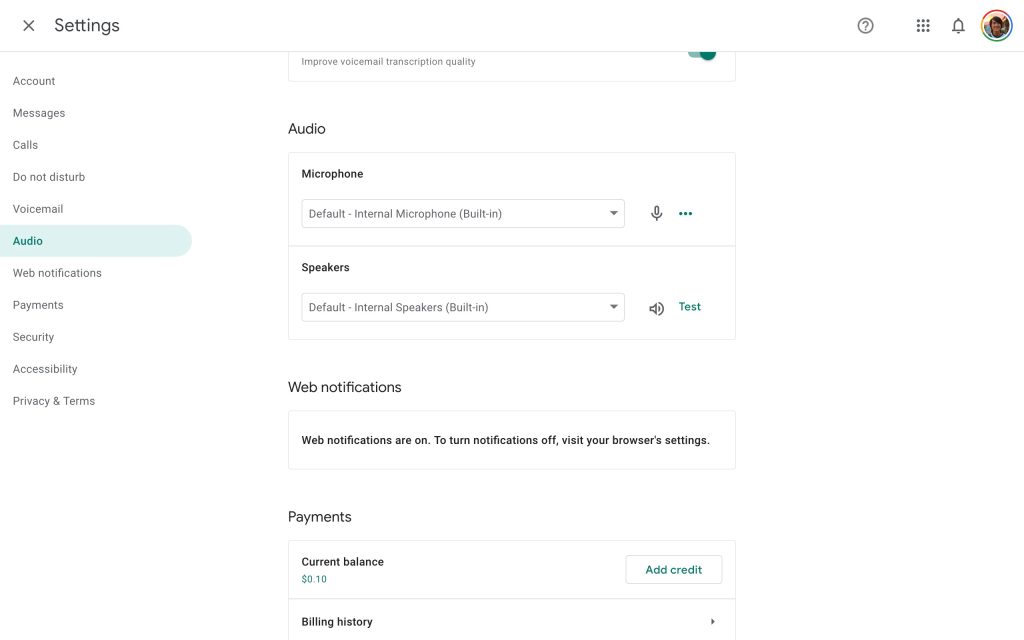The image size is (1024, 640).
Task: Click the microphone test icon
Action: click(x=656, y=213)
